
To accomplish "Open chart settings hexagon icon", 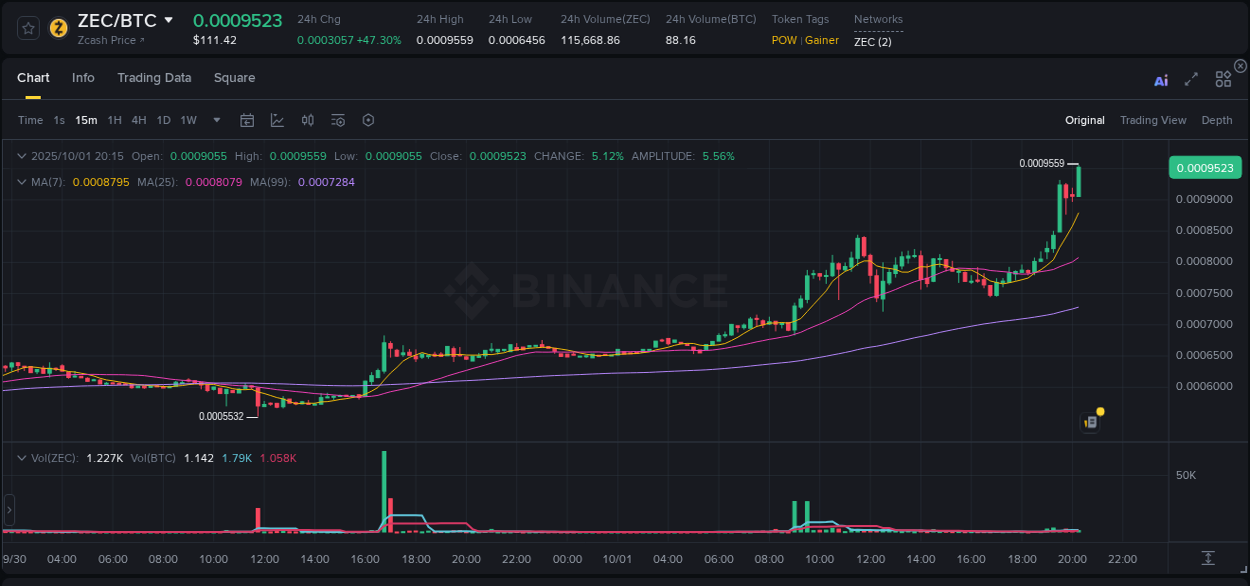I will 368,120.
